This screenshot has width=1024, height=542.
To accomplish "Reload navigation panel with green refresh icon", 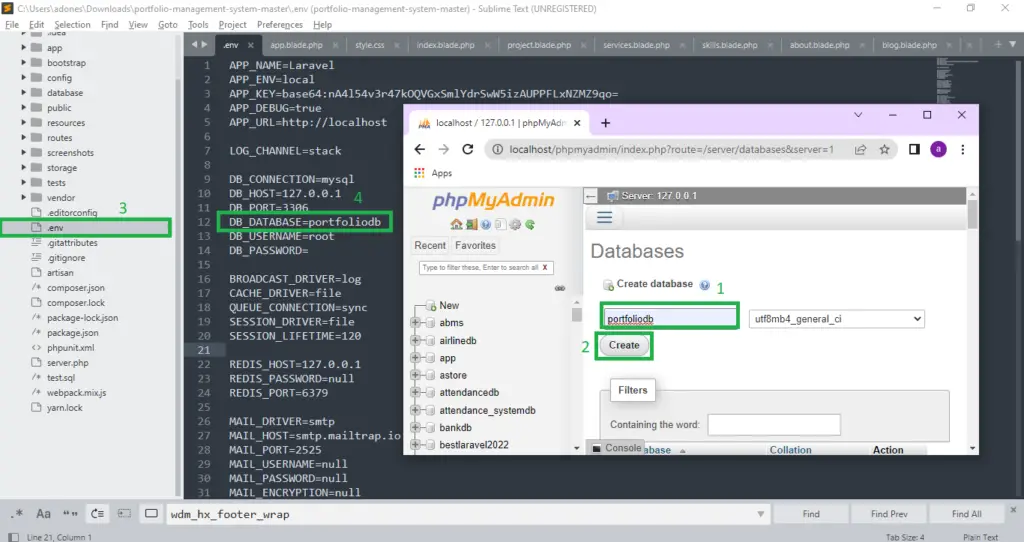I will [530, 225].
